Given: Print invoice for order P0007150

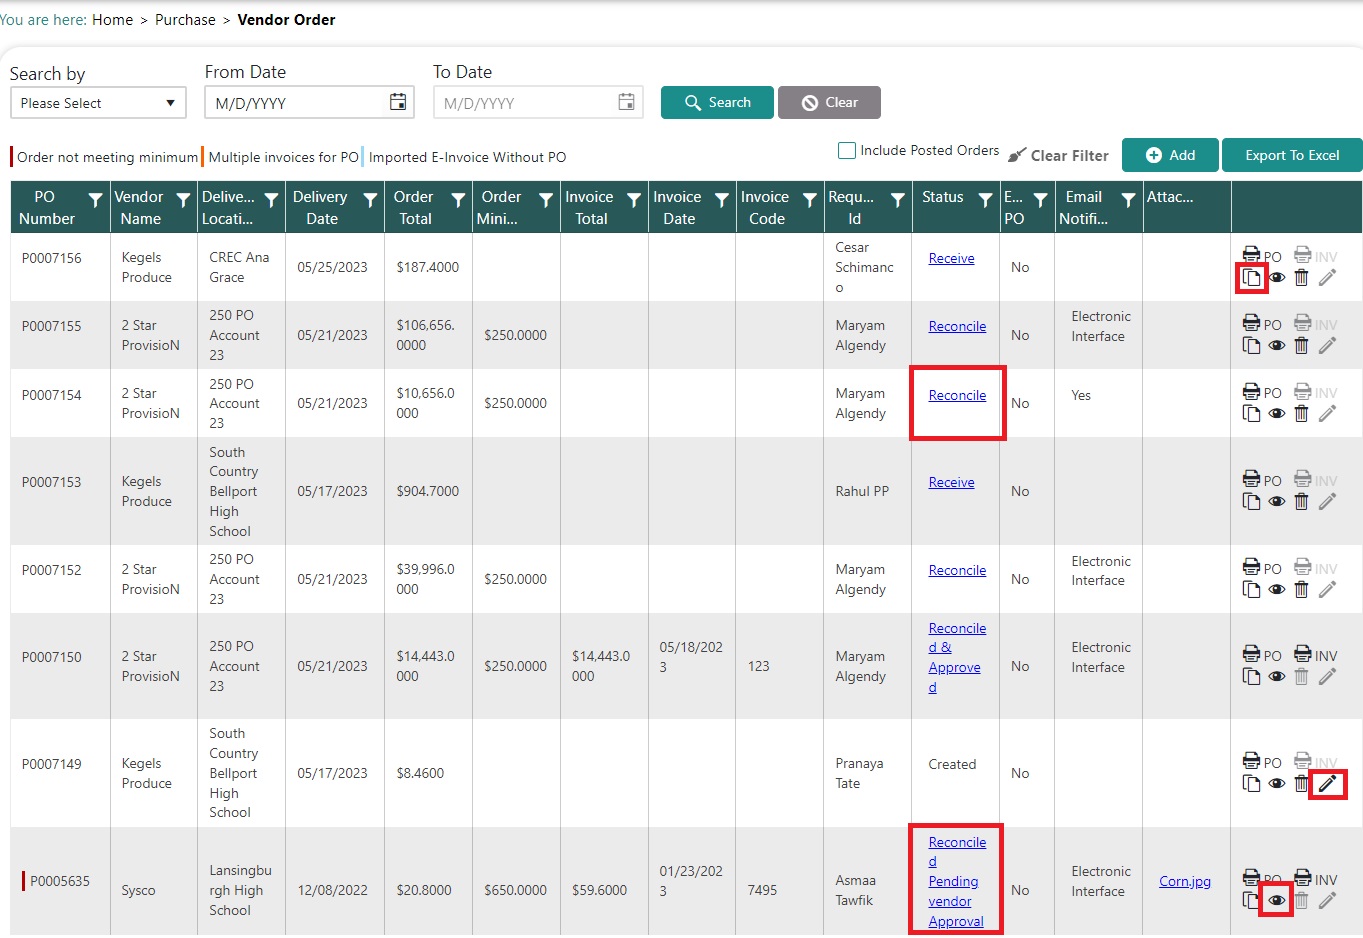Looking at the screenshot, I should [x=1303, y=655].
